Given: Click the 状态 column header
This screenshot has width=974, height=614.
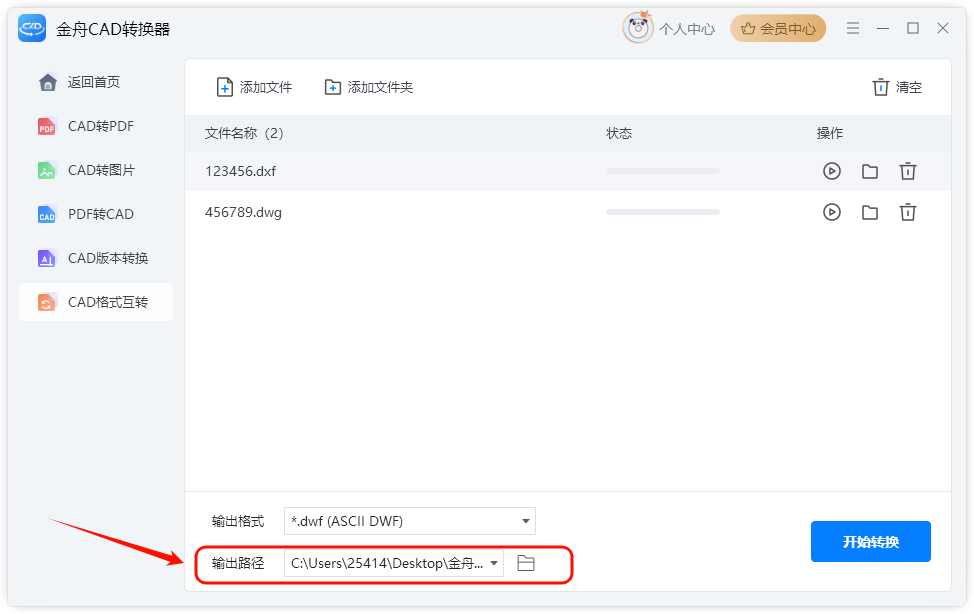Looking at the screenshot, I should tap(619, 133).
